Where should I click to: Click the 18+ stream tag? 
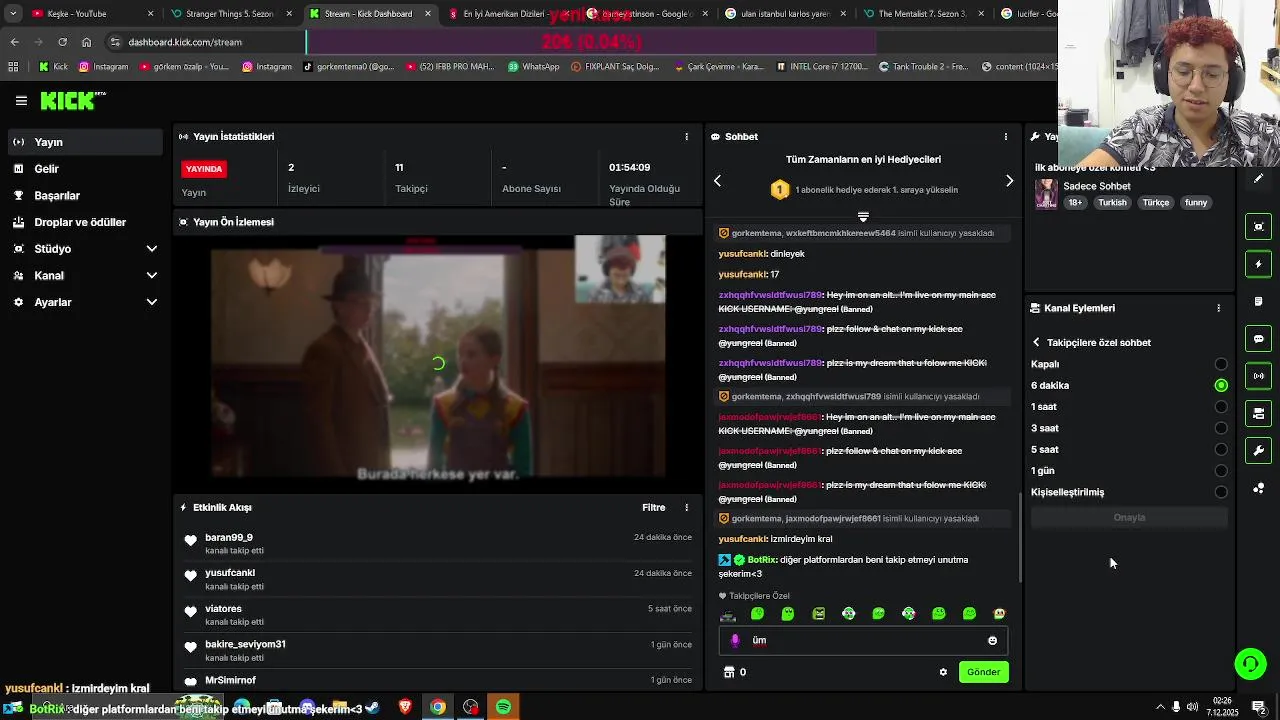click(x=1075, y=202)
